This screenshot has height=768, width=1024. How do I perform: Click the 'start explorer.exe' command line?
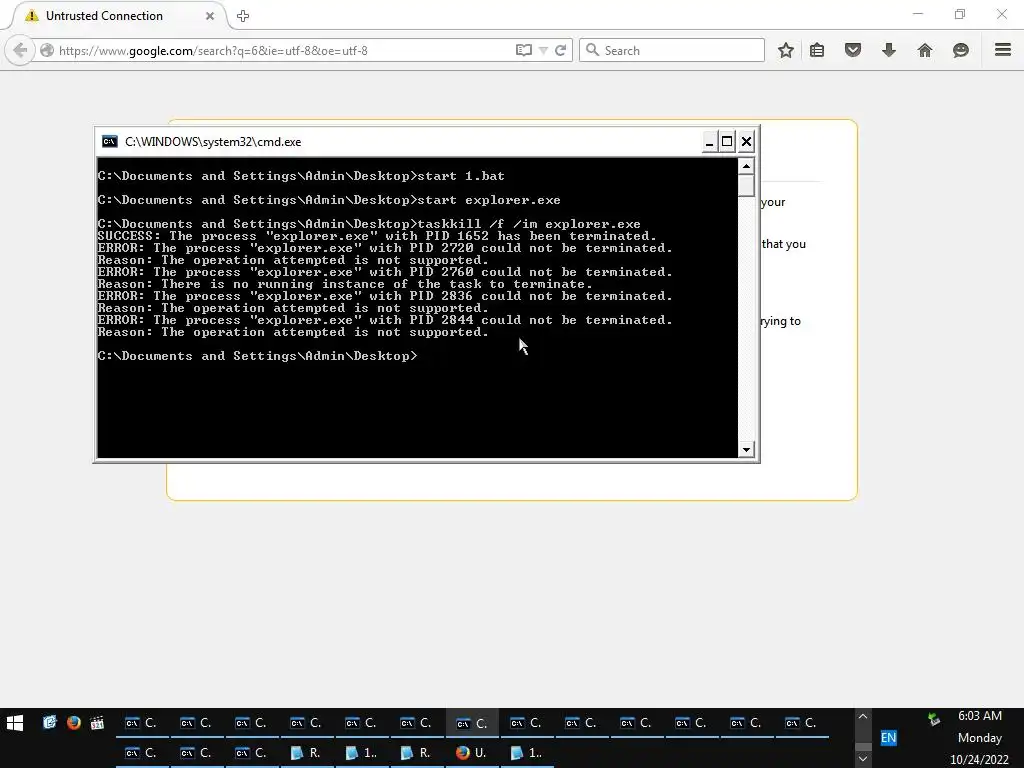pyautogui.click(x=329, y=200)
